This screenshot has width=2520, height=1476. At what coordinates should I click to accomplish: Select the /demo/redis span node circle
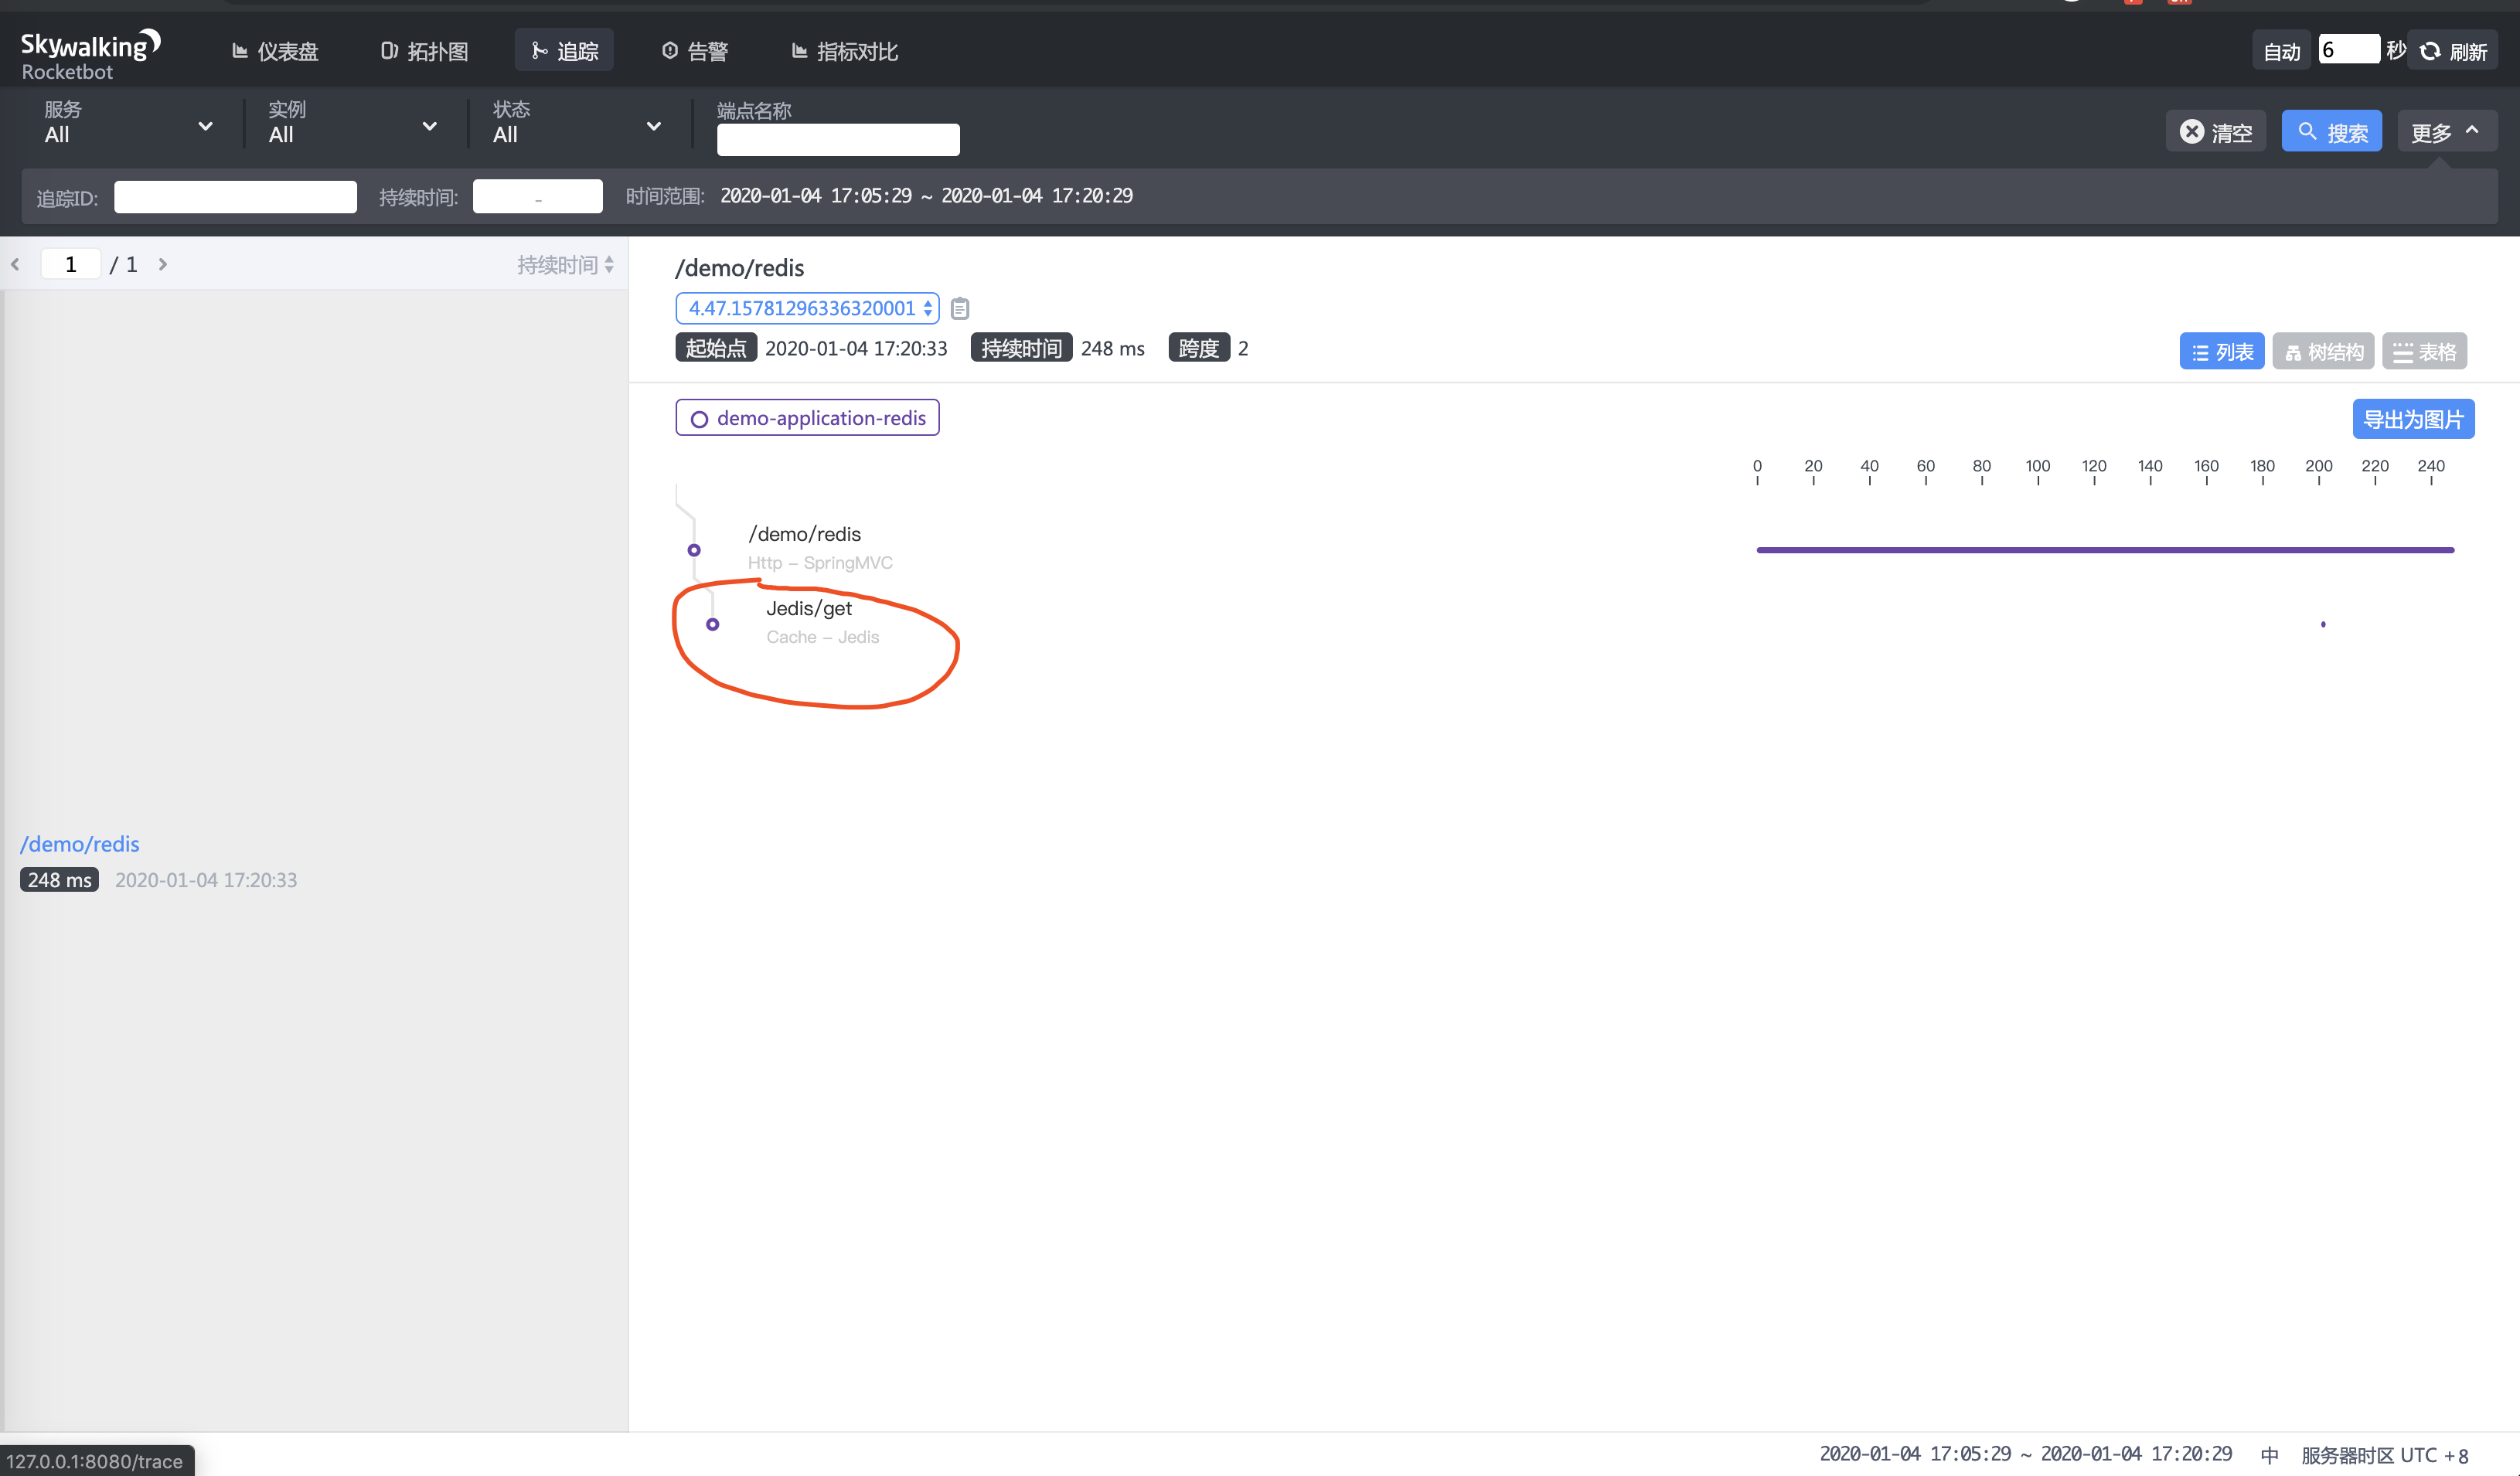(x=694, y=551)
